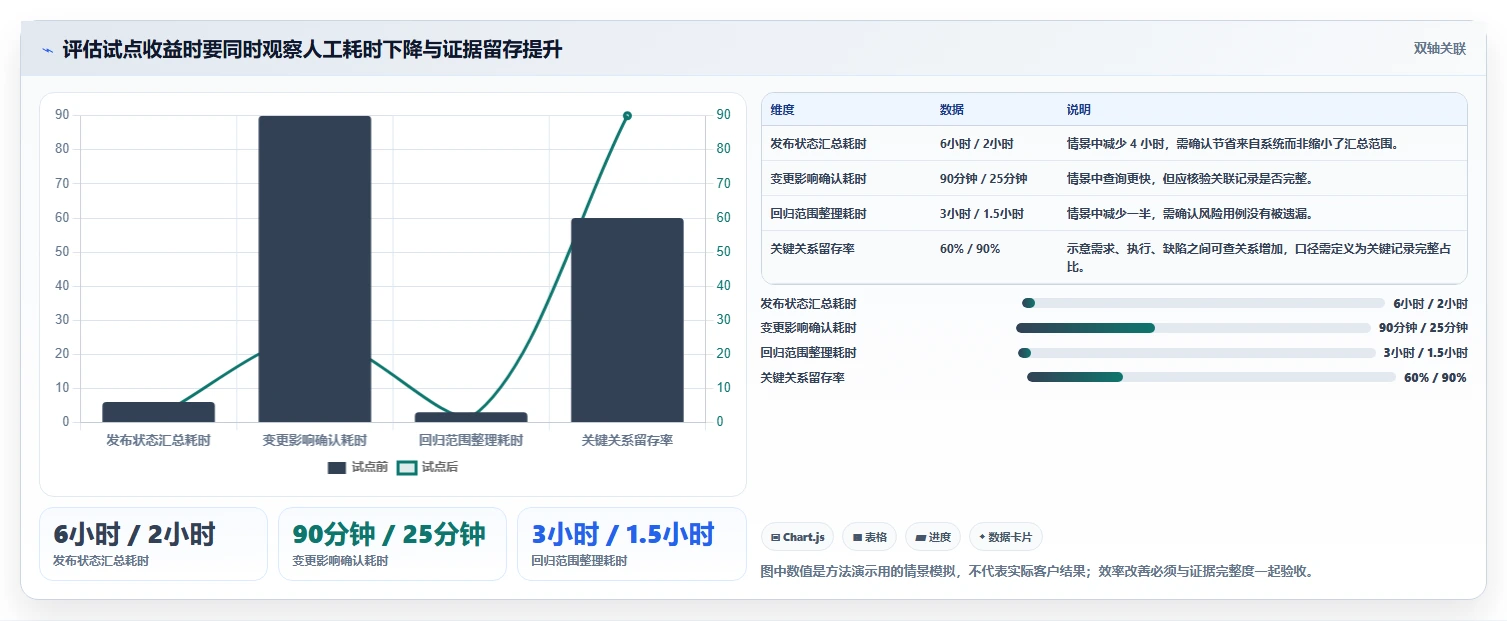Viewport: 1507px width, 621px height.
Task: Click the Chart.js chip
Action: [797, 537]
